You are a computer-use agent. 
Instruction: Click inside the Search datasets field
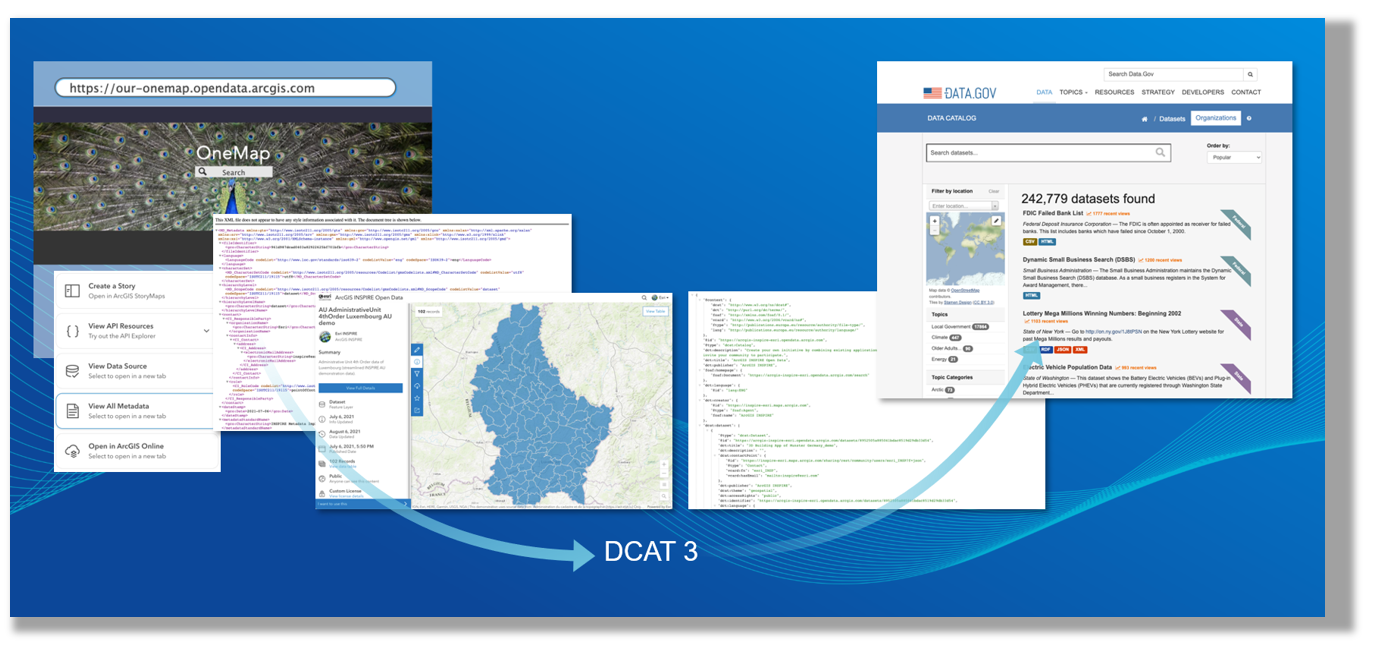(x=1040, y=152)
